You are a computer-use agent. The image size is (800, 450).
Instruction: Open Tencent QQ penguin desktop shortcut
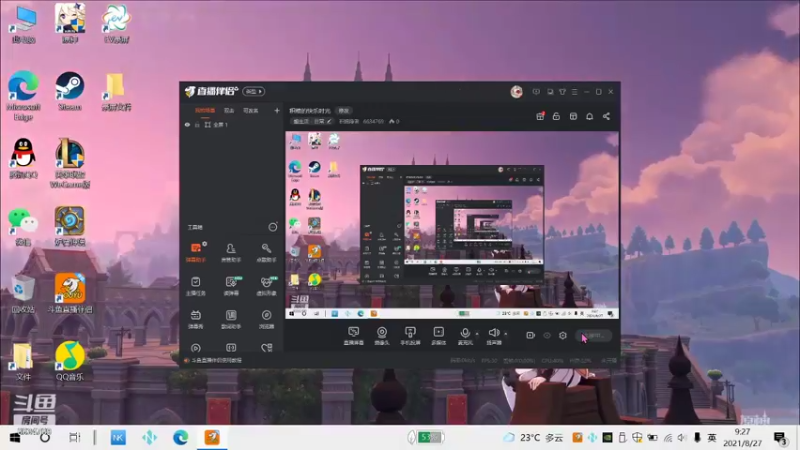tap(23, 159)
